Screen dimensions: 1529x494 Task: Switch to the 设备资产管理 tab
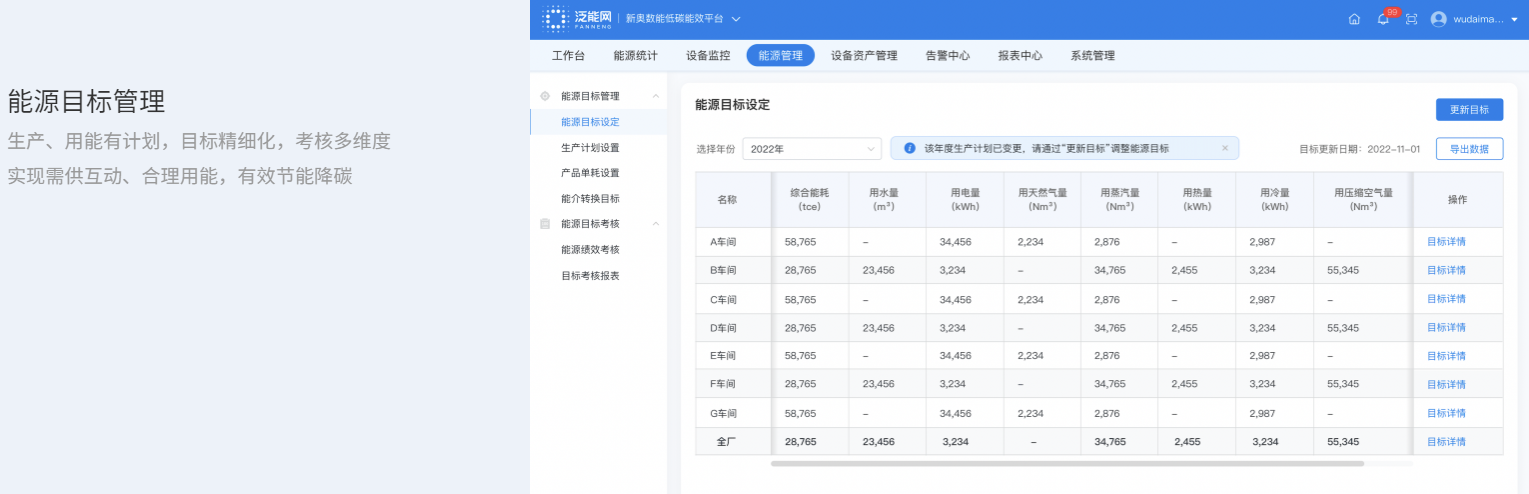(864, 56)
